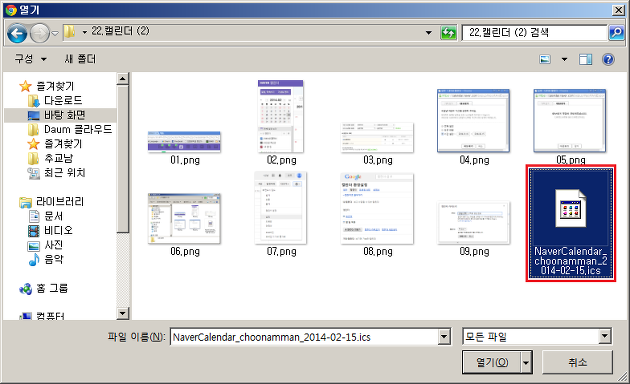
Task: Open the view options dropdown arrow
Action: tap(565, 59)
